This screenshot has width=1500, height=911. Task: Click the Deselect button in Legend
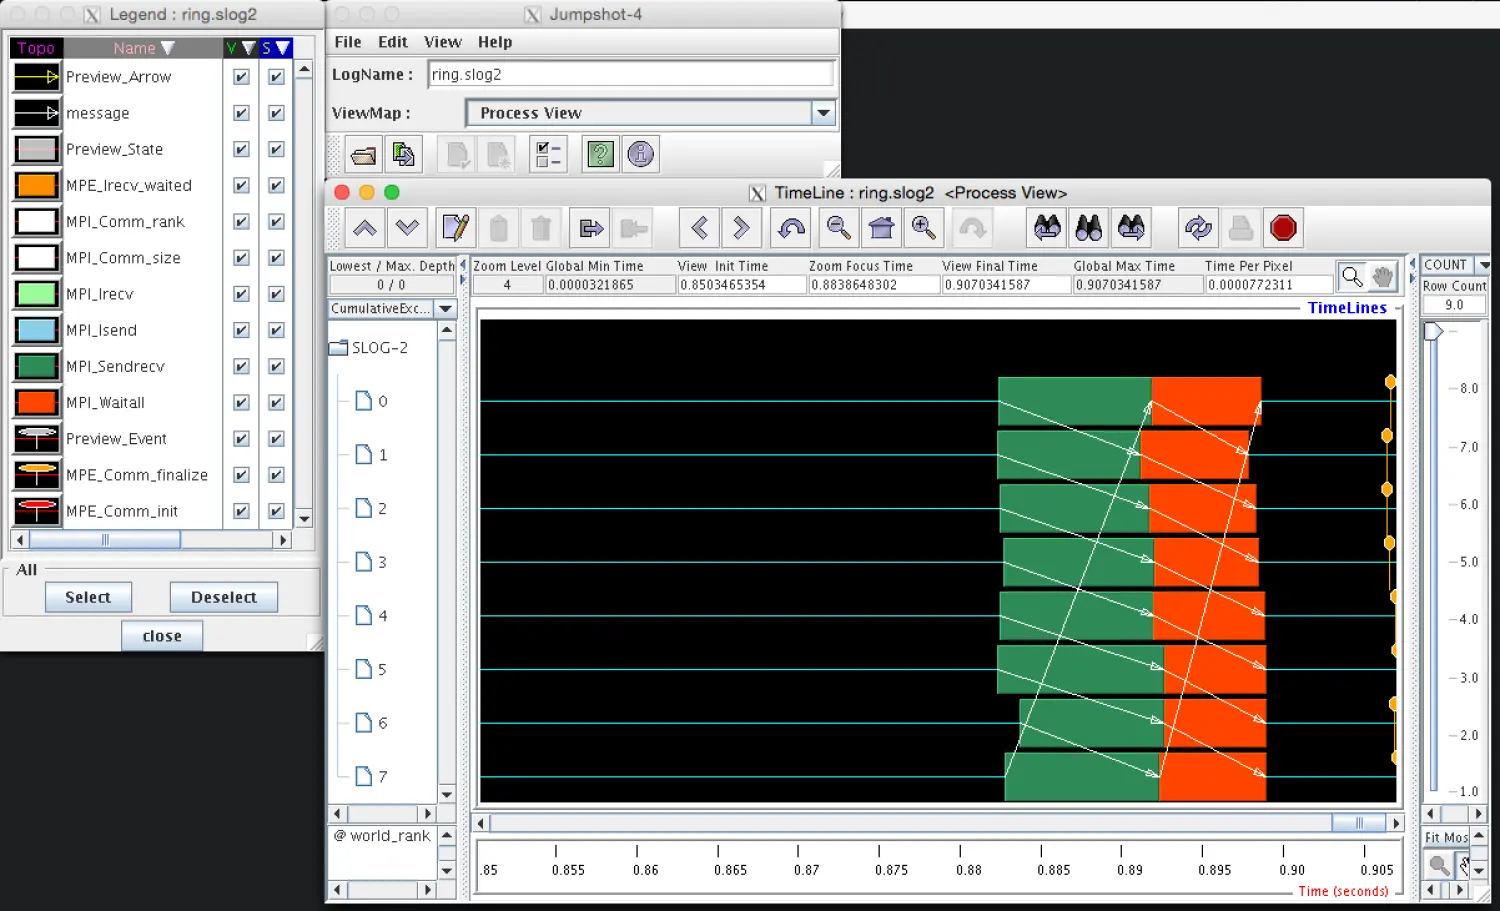point(224,597)
